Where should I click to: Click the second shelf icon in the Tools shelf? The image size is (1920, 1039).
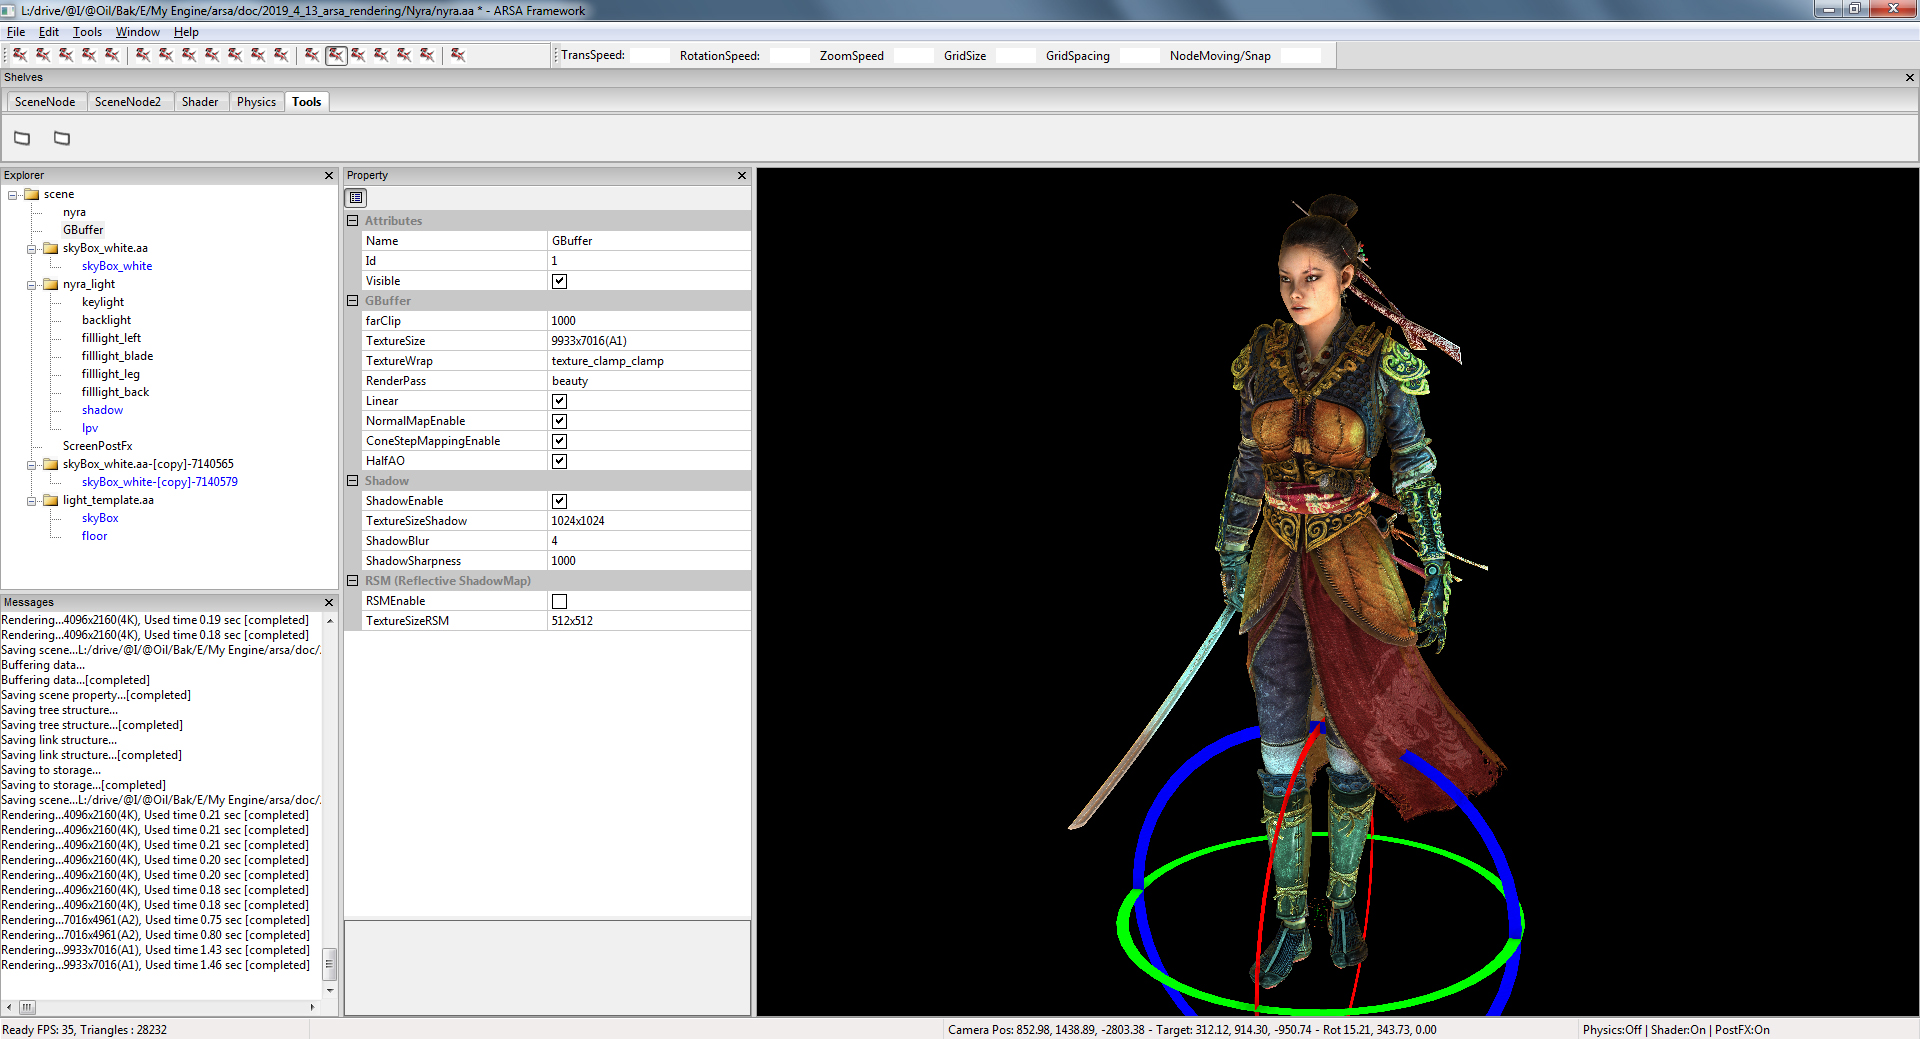point(61,138)
